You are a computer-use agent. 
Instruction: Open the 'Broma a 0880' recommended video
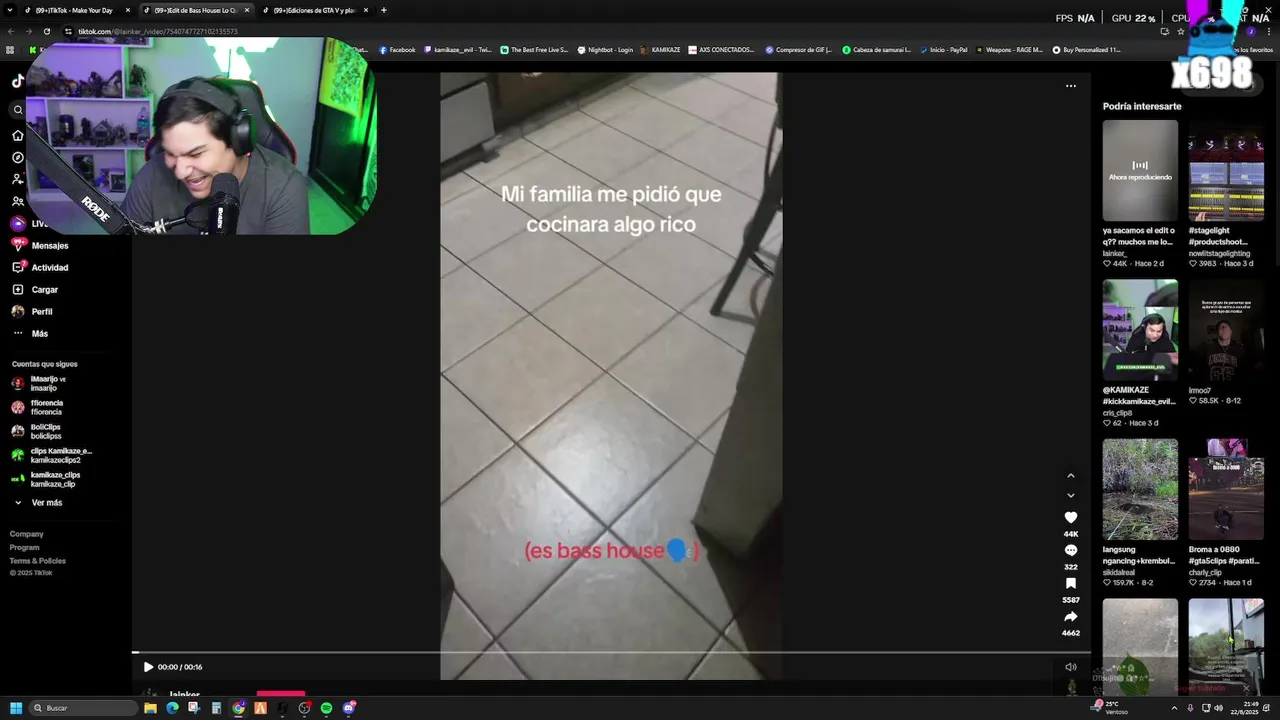[1226, 489]
